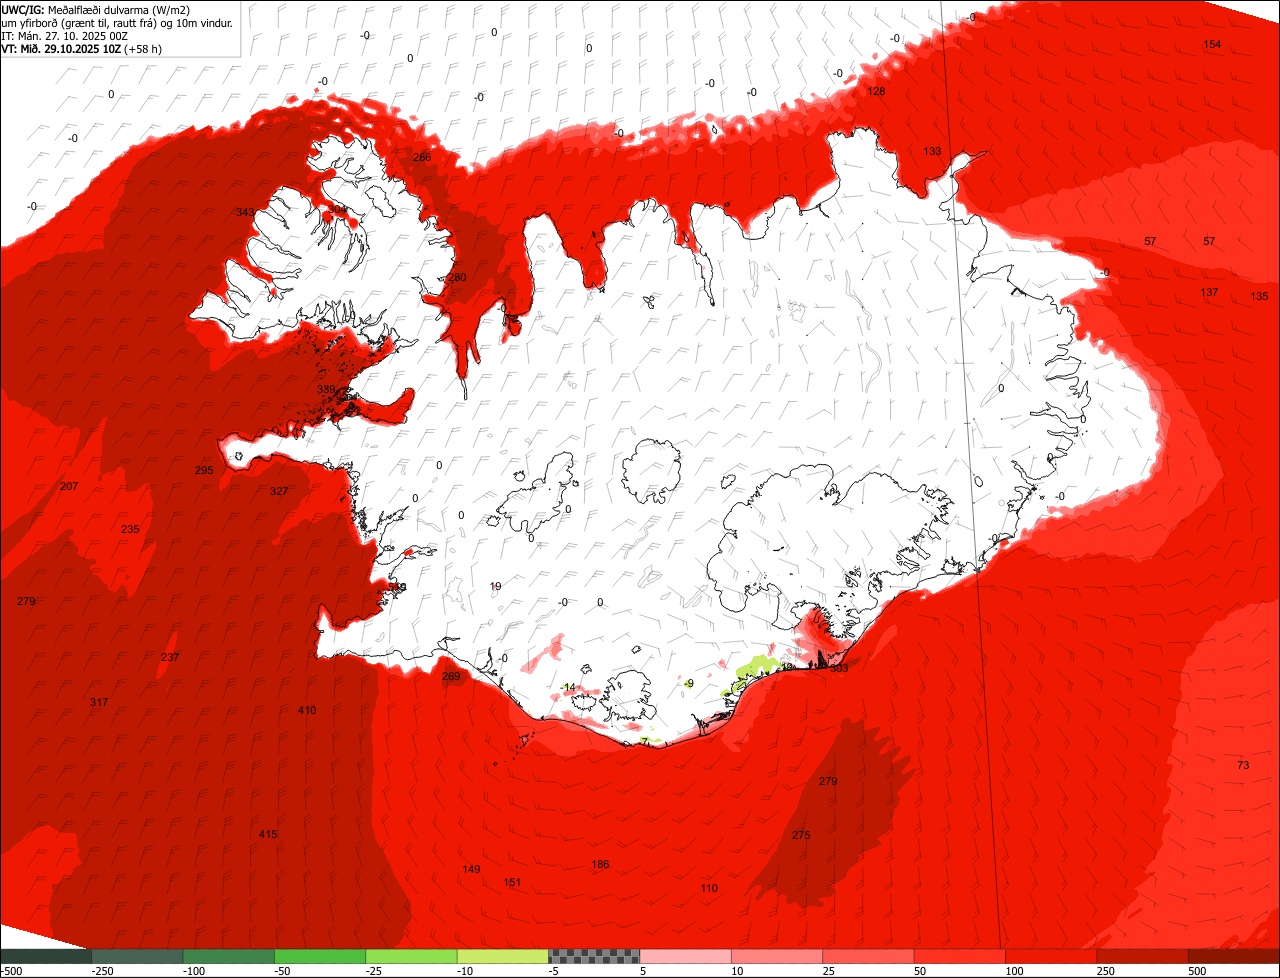1280x978 pixels.
Task: Choose the yellow-green legend swatch from -10 to -5
Action: 503,956
